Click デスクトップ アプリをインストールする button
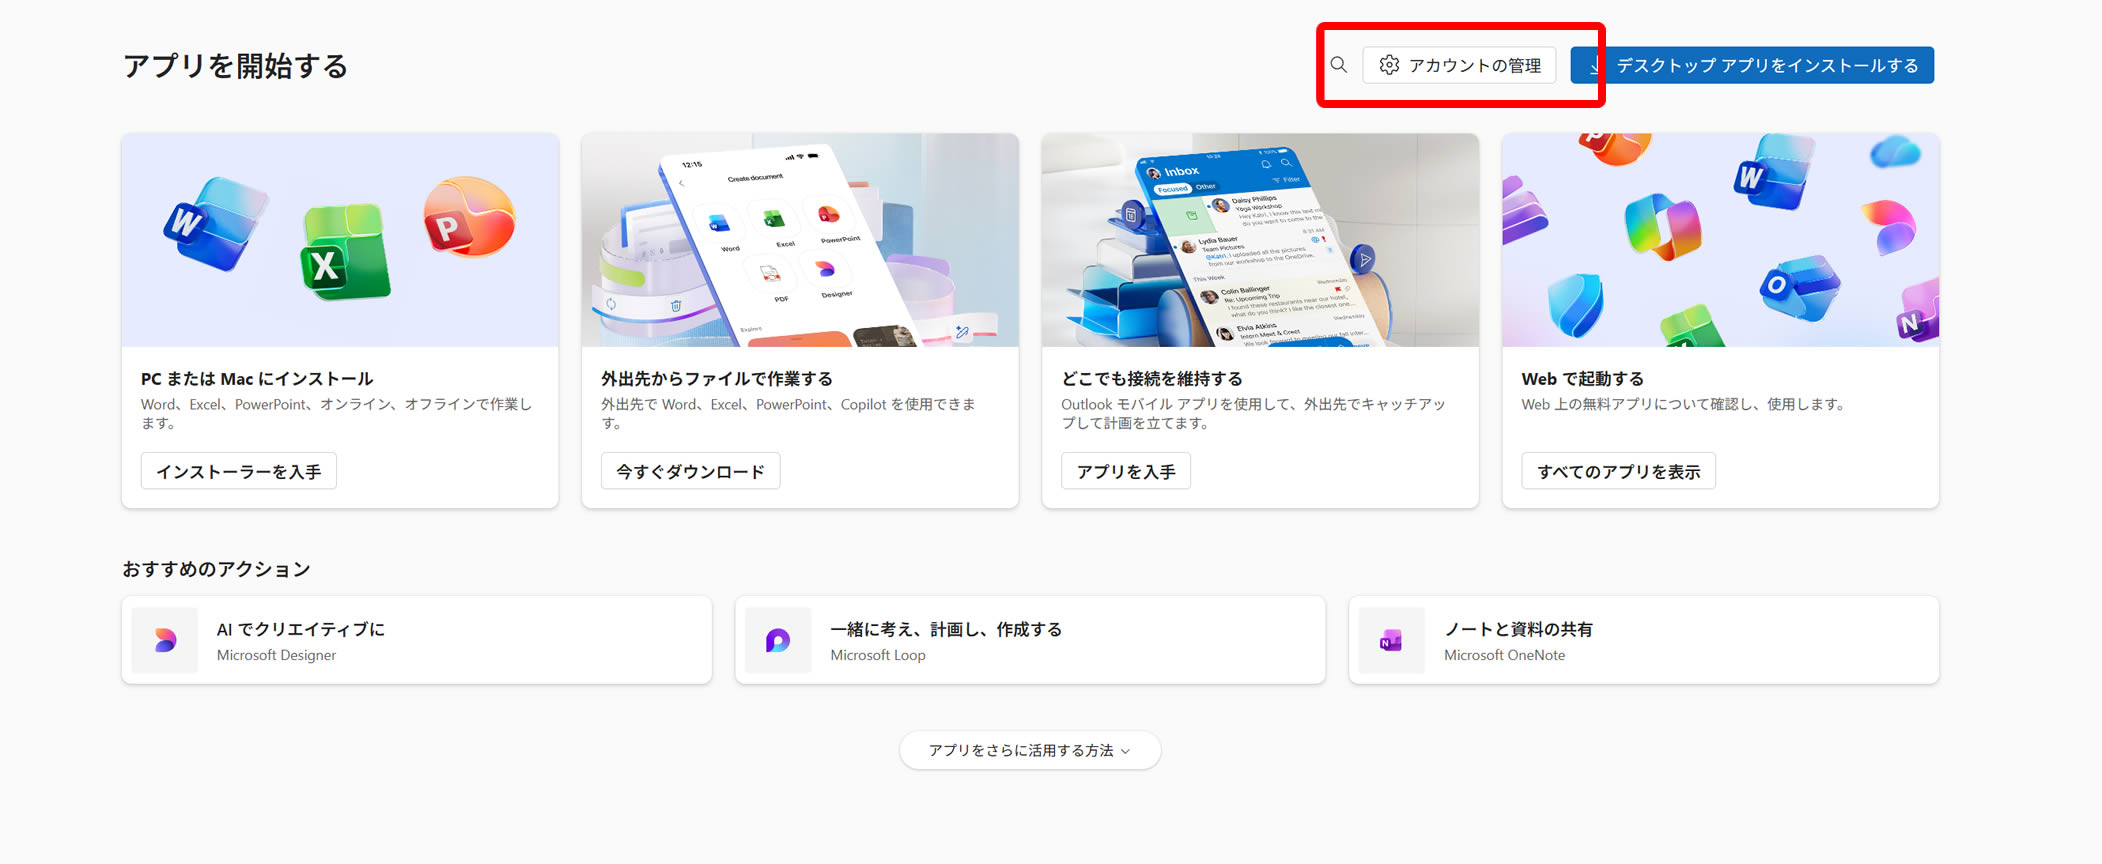This screenshot has height=864, width=2102. coord(1766,66)
